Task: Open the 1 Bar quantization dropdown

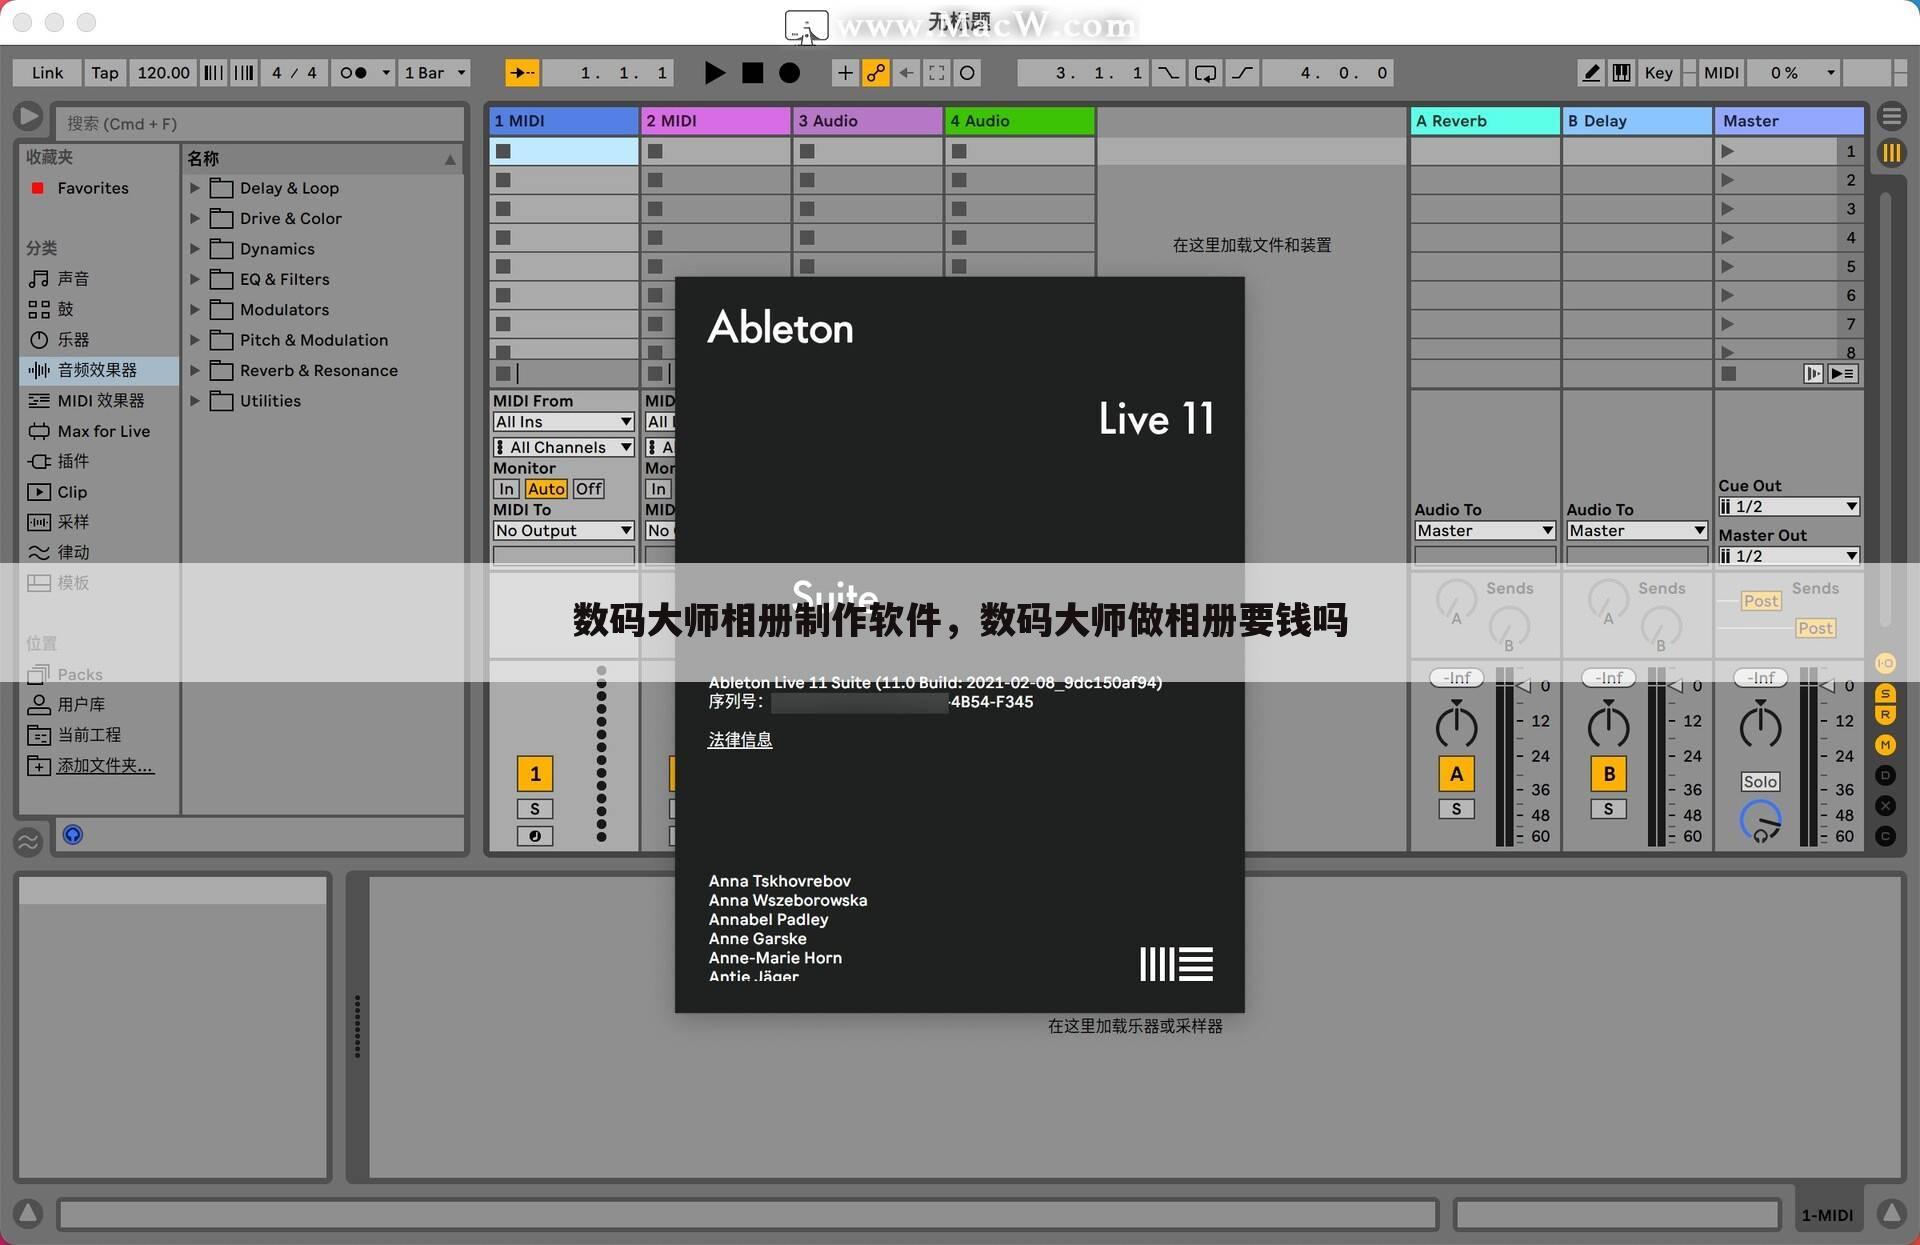Action: tap(435, 73)
